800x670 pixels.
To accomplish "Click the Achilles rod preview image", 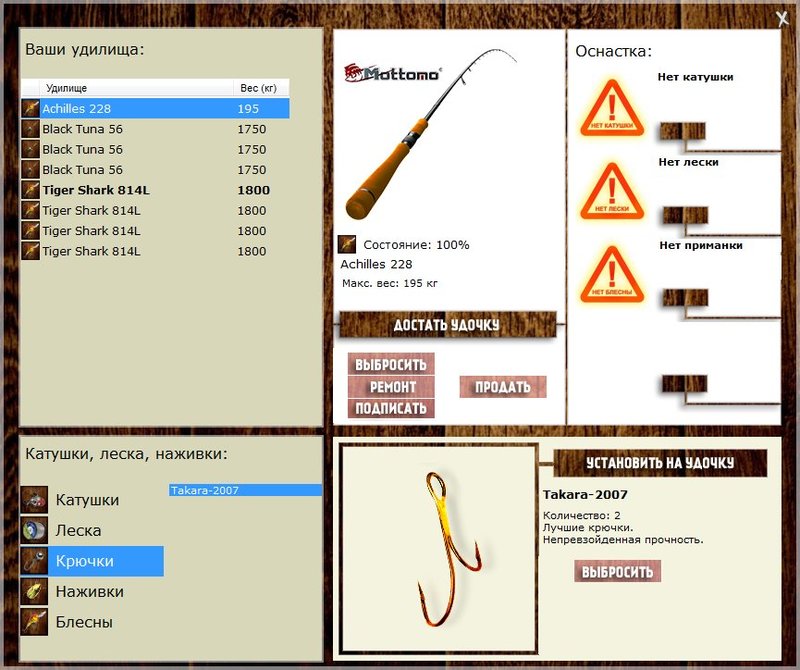I will (431, 134).
